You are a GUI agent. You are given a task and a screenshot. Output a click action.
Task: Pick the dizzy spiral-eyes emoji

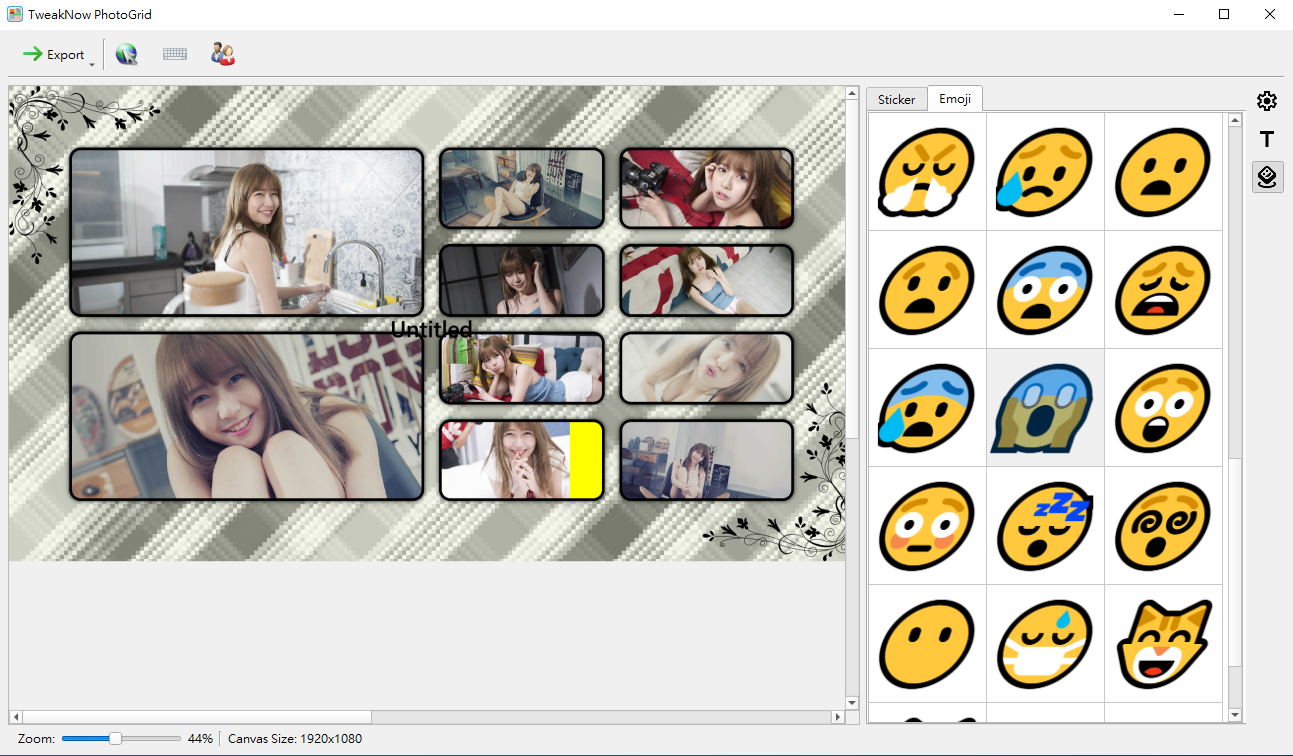click(1163, 525)
